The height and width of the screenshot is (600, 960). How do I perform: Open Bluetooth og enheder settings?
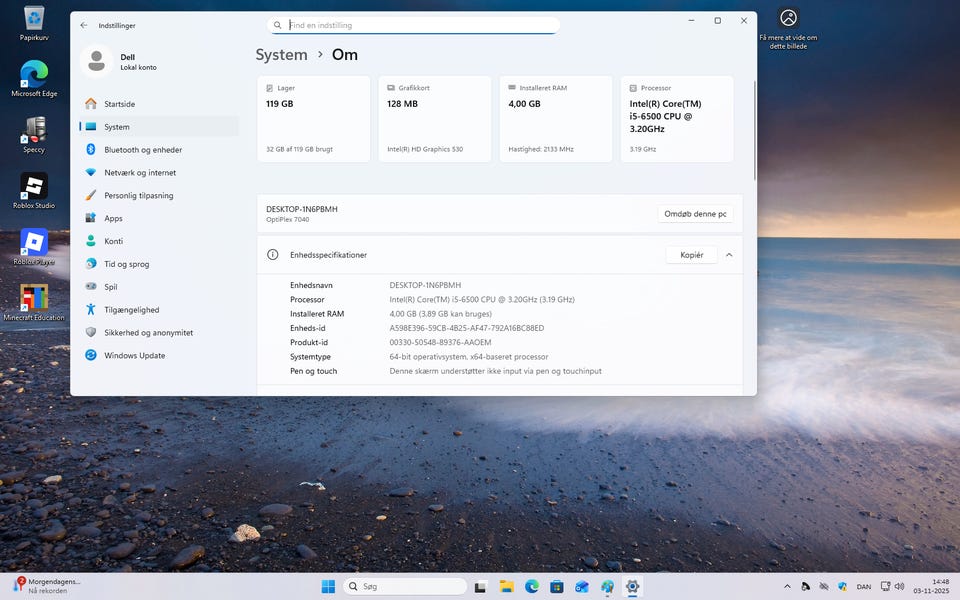click(x=143, y=150)
